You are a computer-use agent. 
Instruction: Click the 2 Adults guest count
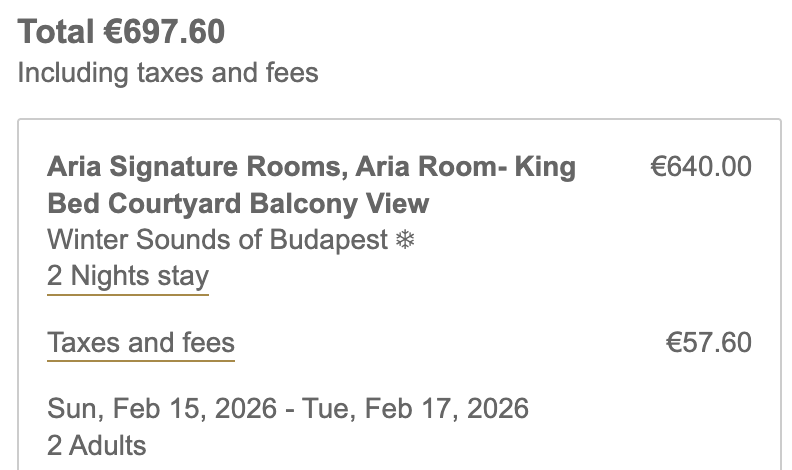tap(96, 445)
